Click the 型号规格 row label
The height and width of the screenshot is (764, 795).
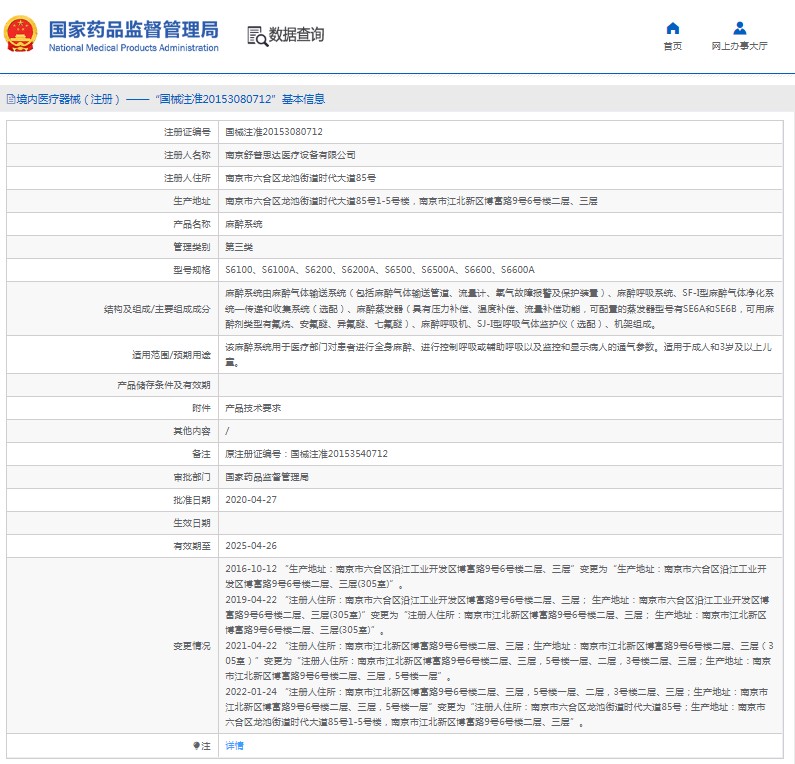click(192, 270)
